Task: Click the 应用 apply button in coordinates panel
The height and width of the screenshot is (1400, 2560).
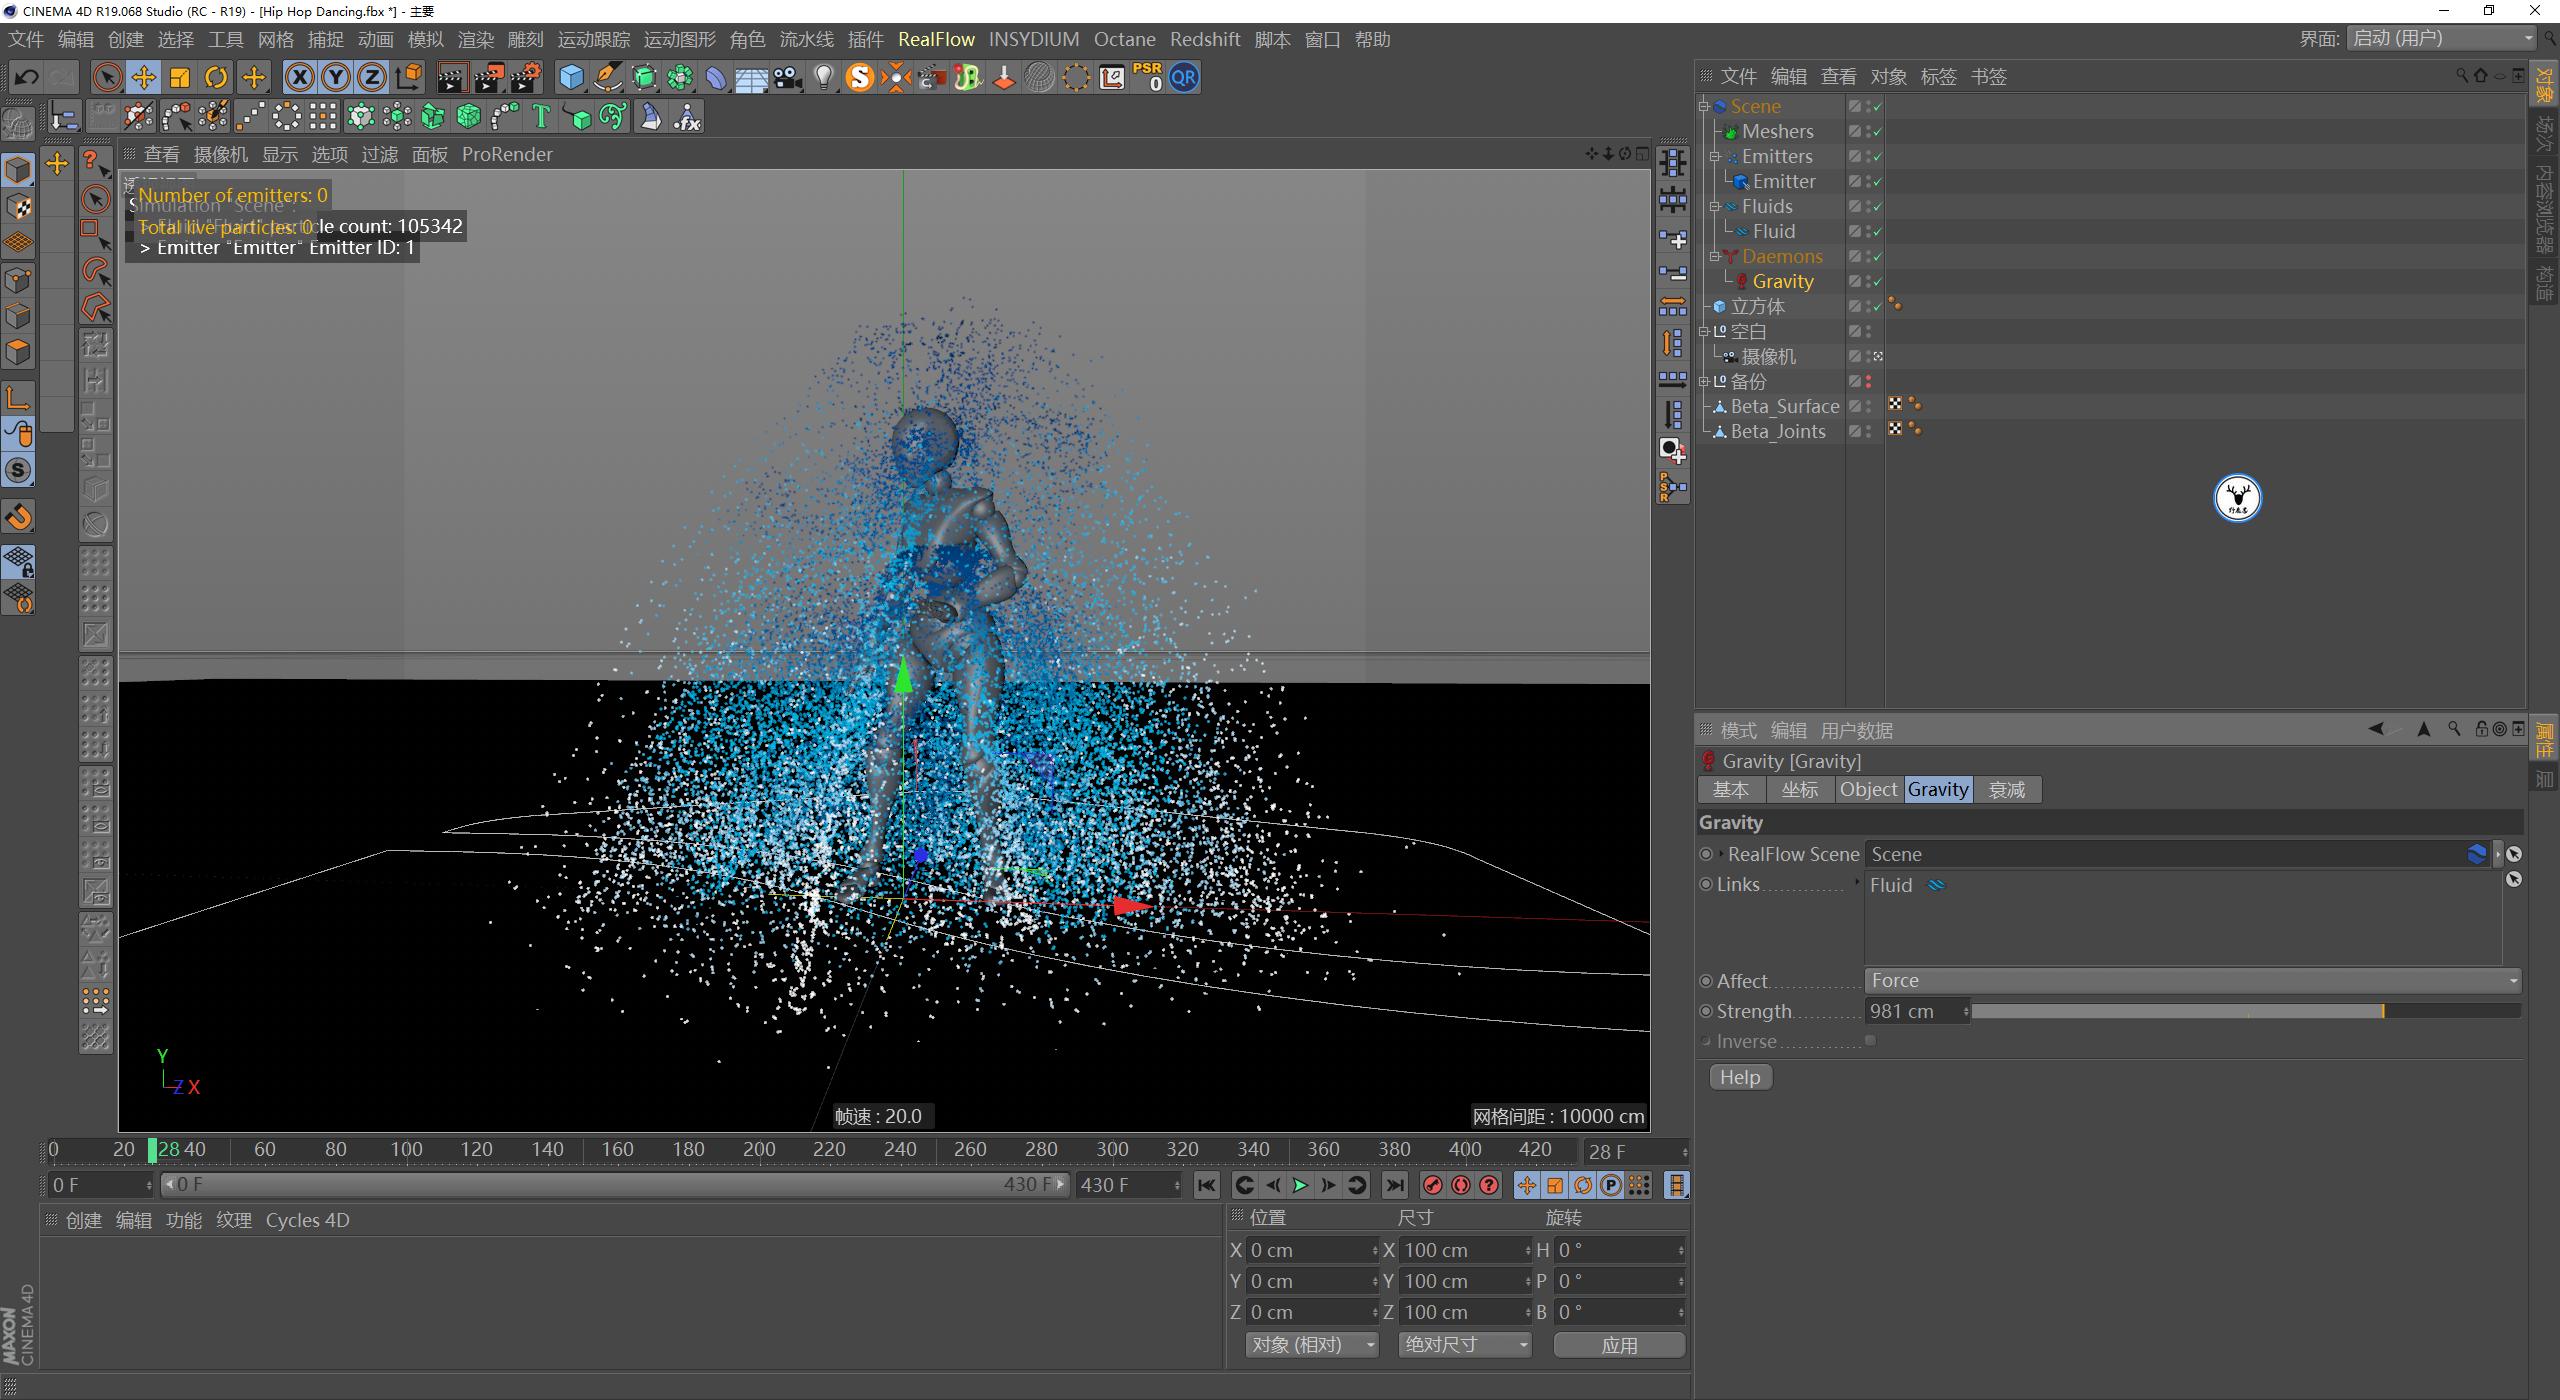Action: click(x=1619, y=1345)
